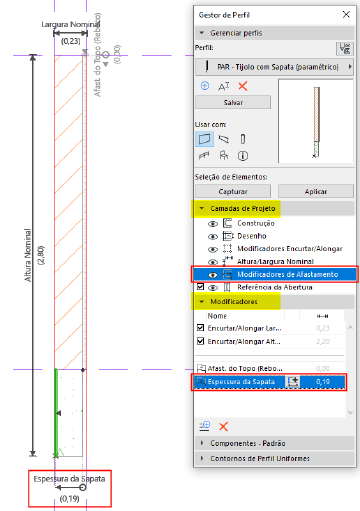
Task: Click the Aplicar button
Action: 316,191
